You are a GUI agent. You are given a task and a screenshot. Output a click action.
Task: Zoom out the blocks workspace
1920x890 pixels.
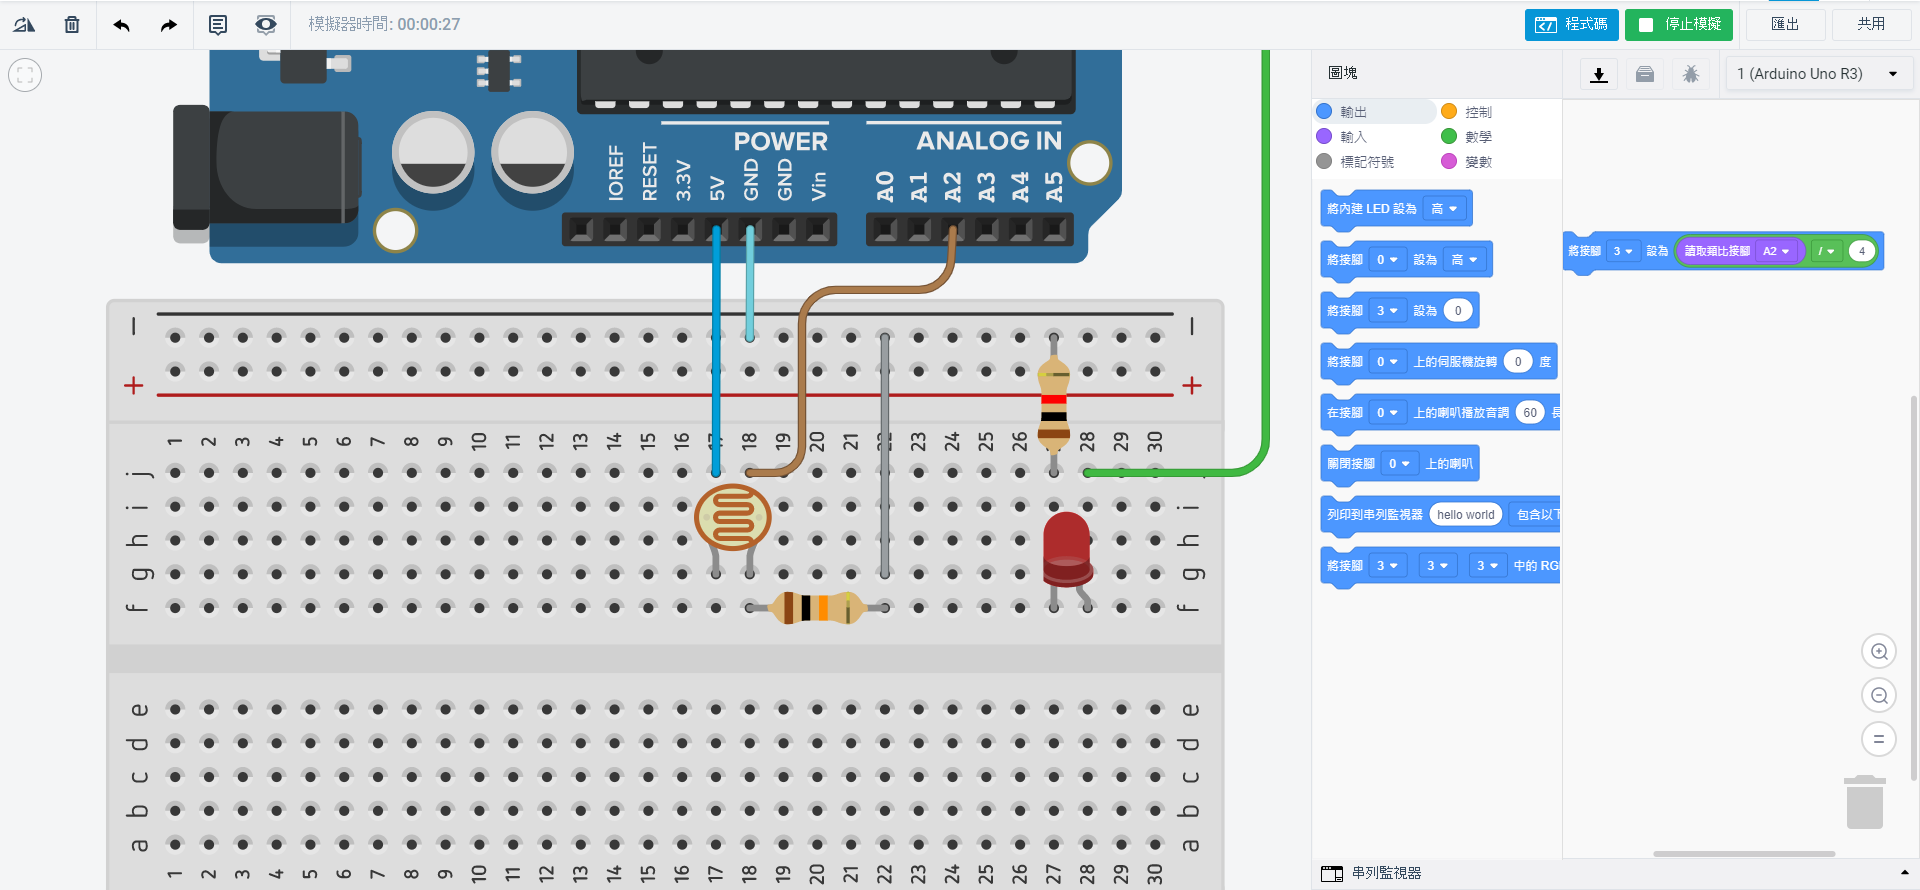click(x=1879, y=696)
